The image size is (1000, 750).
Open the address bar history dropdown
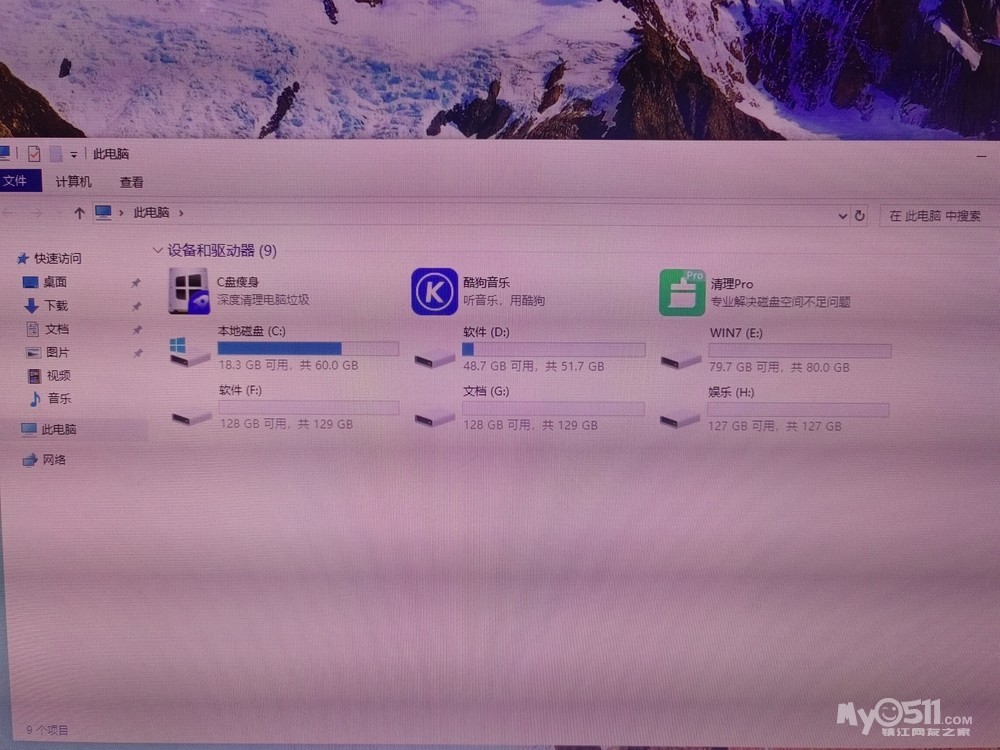point(842,215)
